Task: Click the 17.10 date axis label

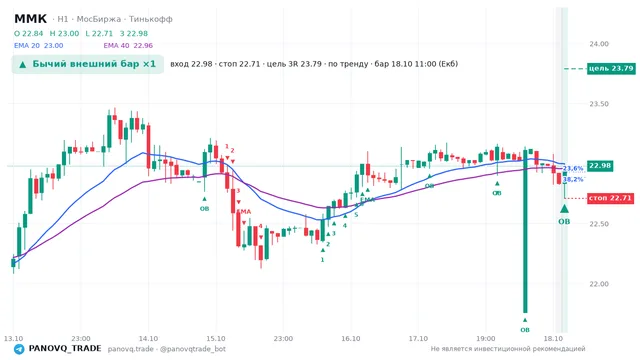Action: click(x=418, y=339)
